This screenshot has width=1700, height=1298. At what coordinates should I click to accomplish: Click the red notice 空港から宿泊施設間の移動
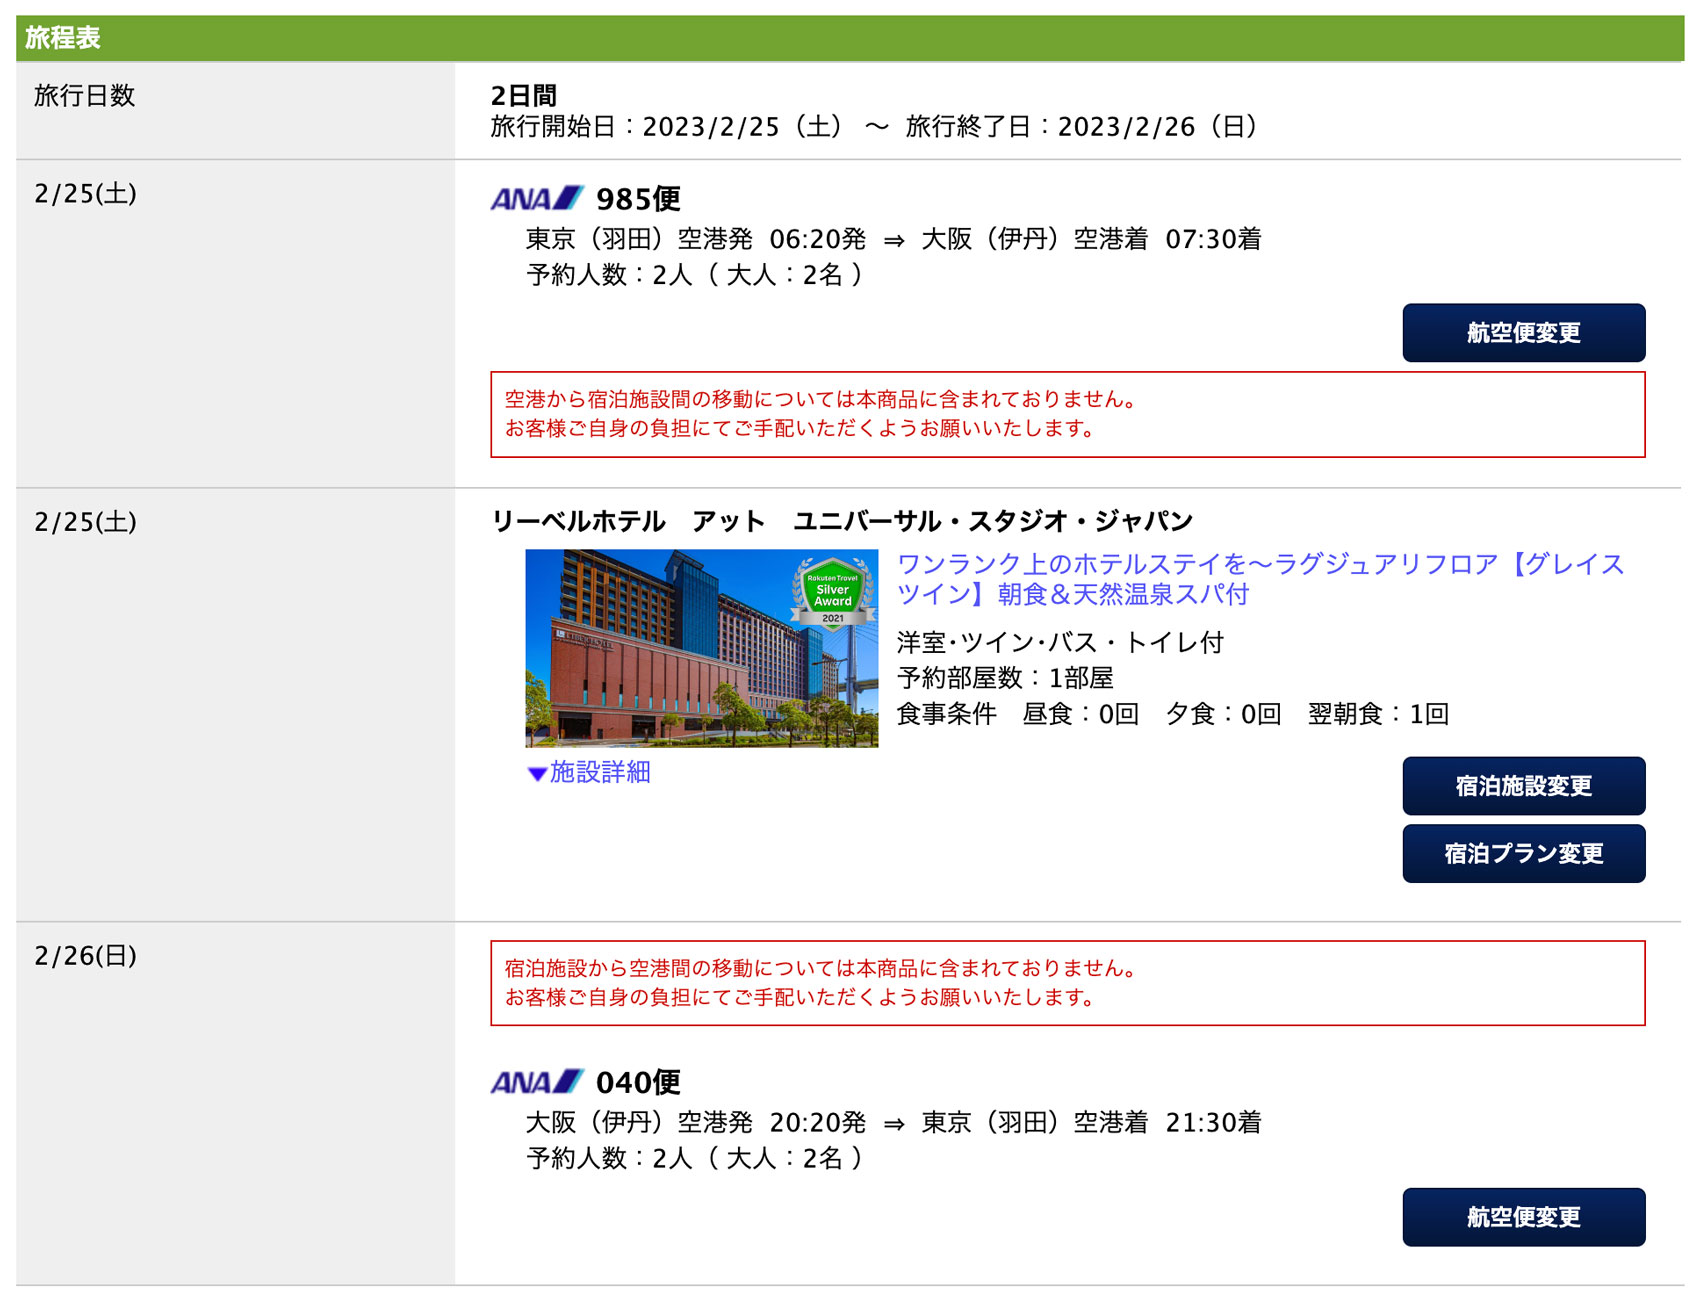click(x=1067, y=414)
